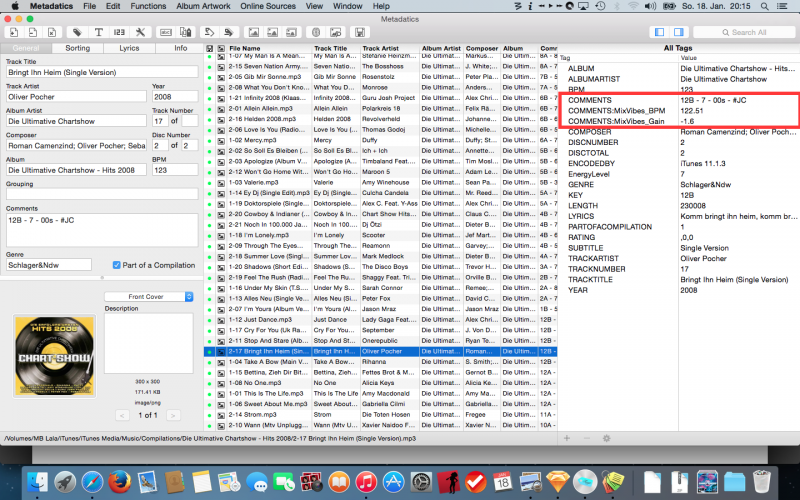Click the add artwork picture icon

point(254,32)
